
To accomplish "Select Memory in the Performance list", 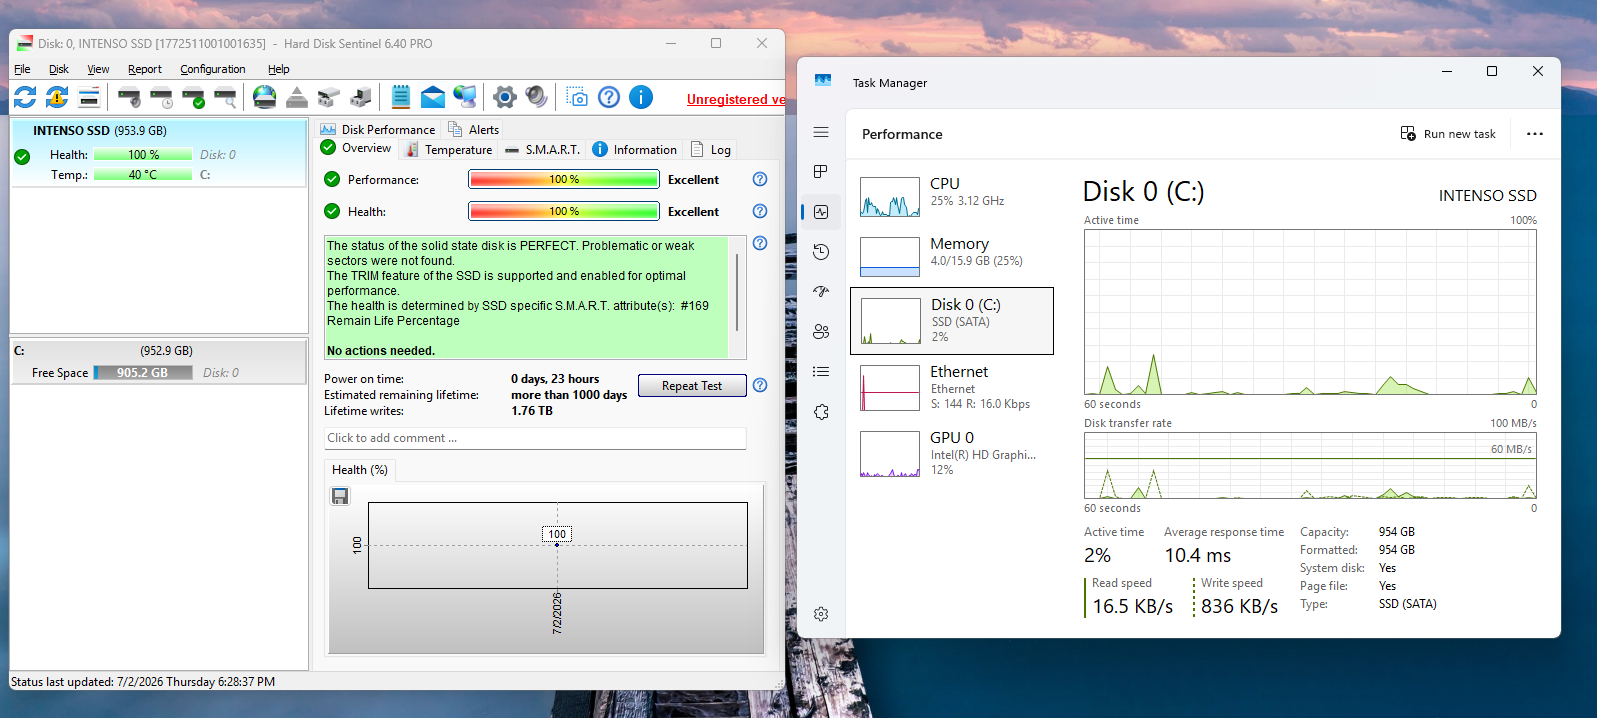I will pos(952,256).
